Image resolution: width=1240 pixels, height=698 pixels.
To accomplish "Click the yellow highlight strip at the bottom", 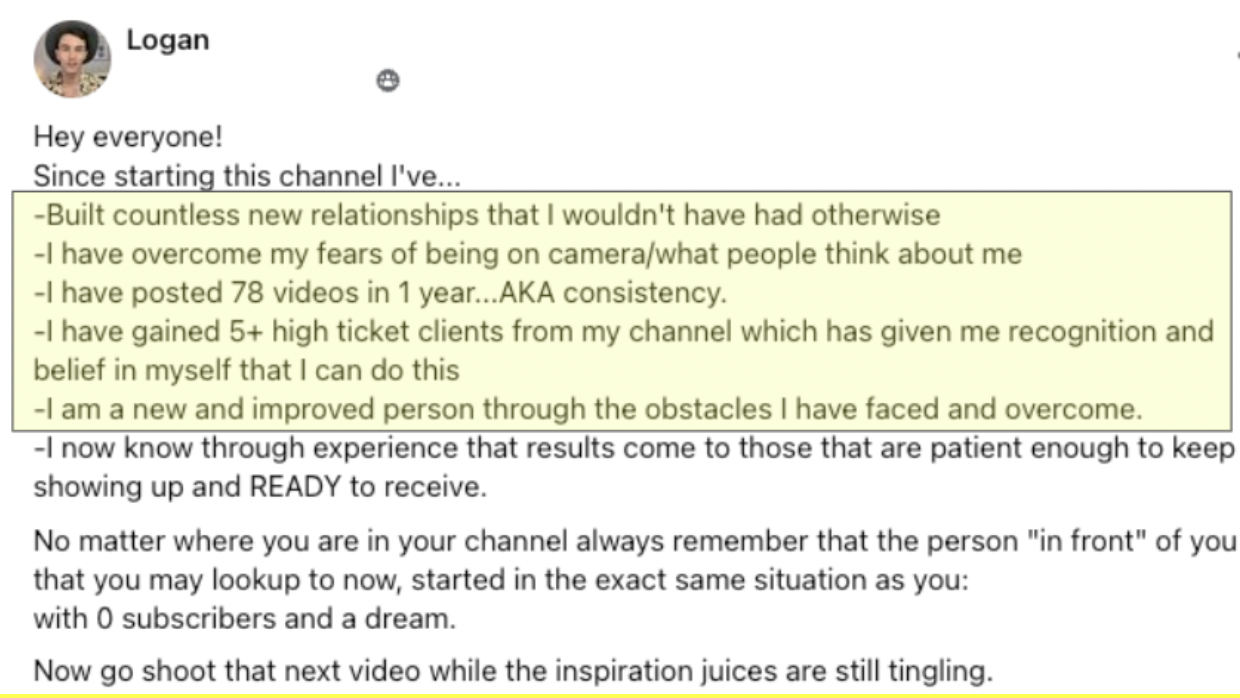I will (620, 694).
